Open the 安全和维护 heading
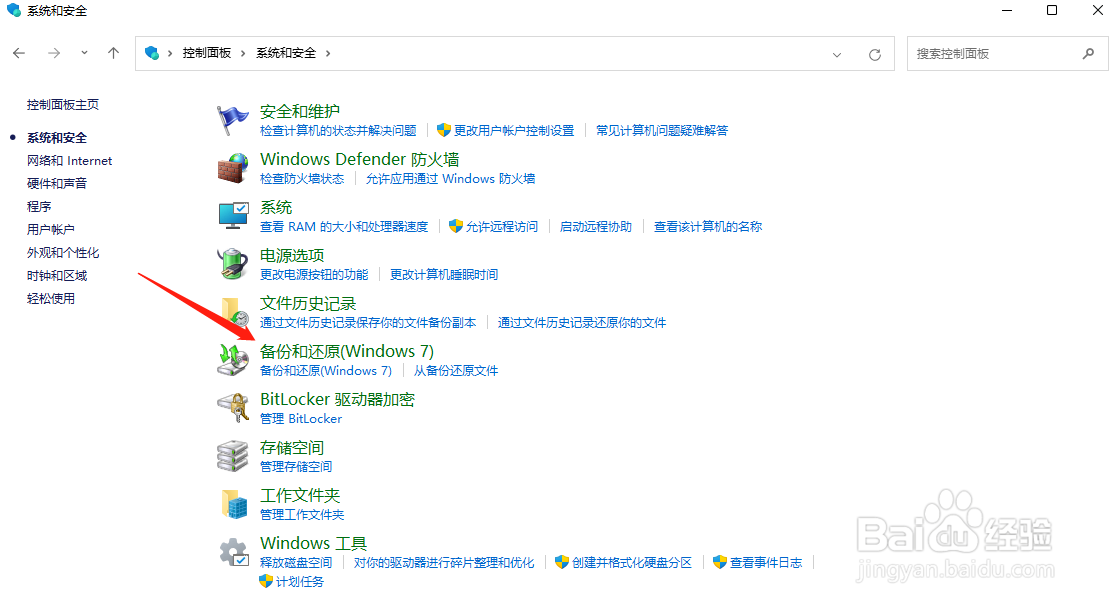 pos(300,112)
